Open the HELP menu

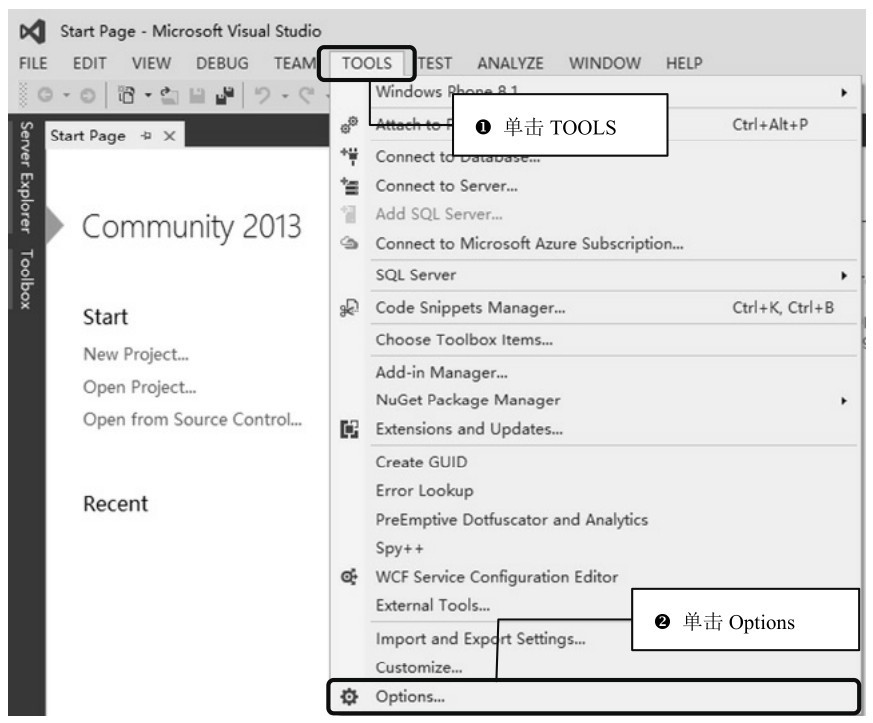(x=684, y=63)
